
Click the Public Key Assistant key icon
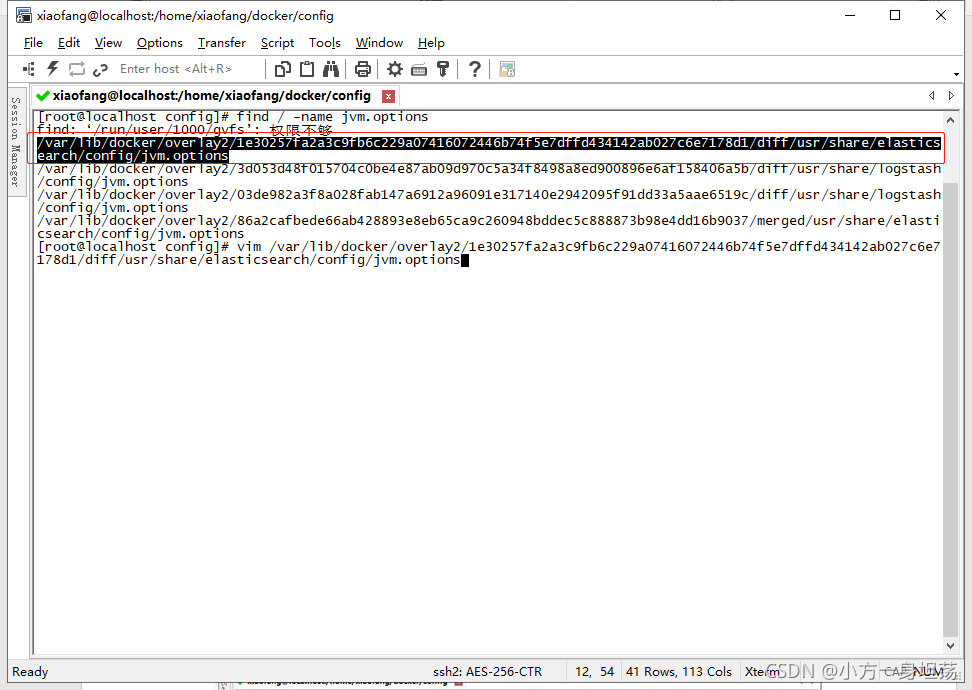click(443, 69)
